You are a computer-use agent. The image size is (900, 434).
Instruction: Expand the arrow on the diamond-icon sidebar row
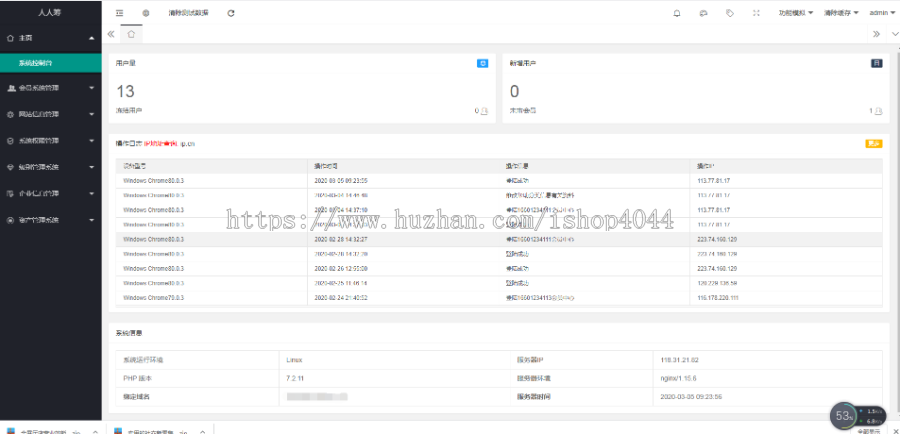pos(92,167)
